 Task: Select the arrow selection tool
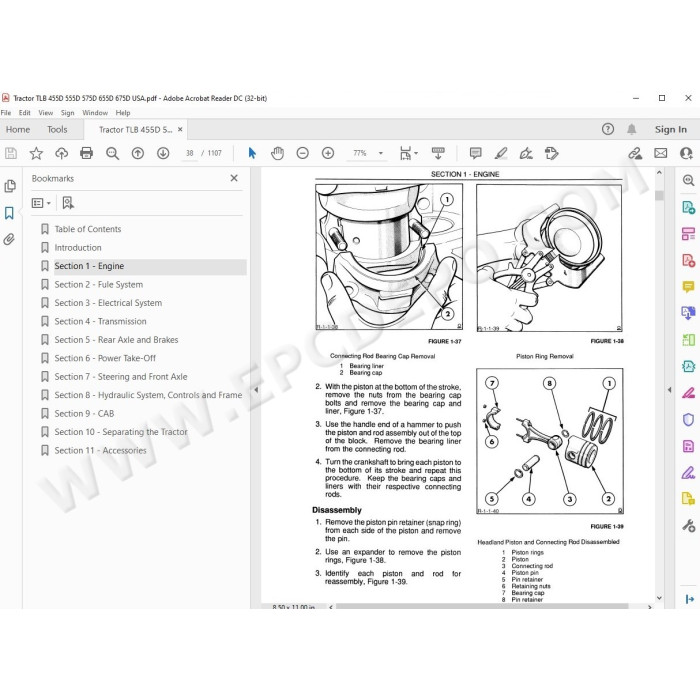click(x=252, y=153)
